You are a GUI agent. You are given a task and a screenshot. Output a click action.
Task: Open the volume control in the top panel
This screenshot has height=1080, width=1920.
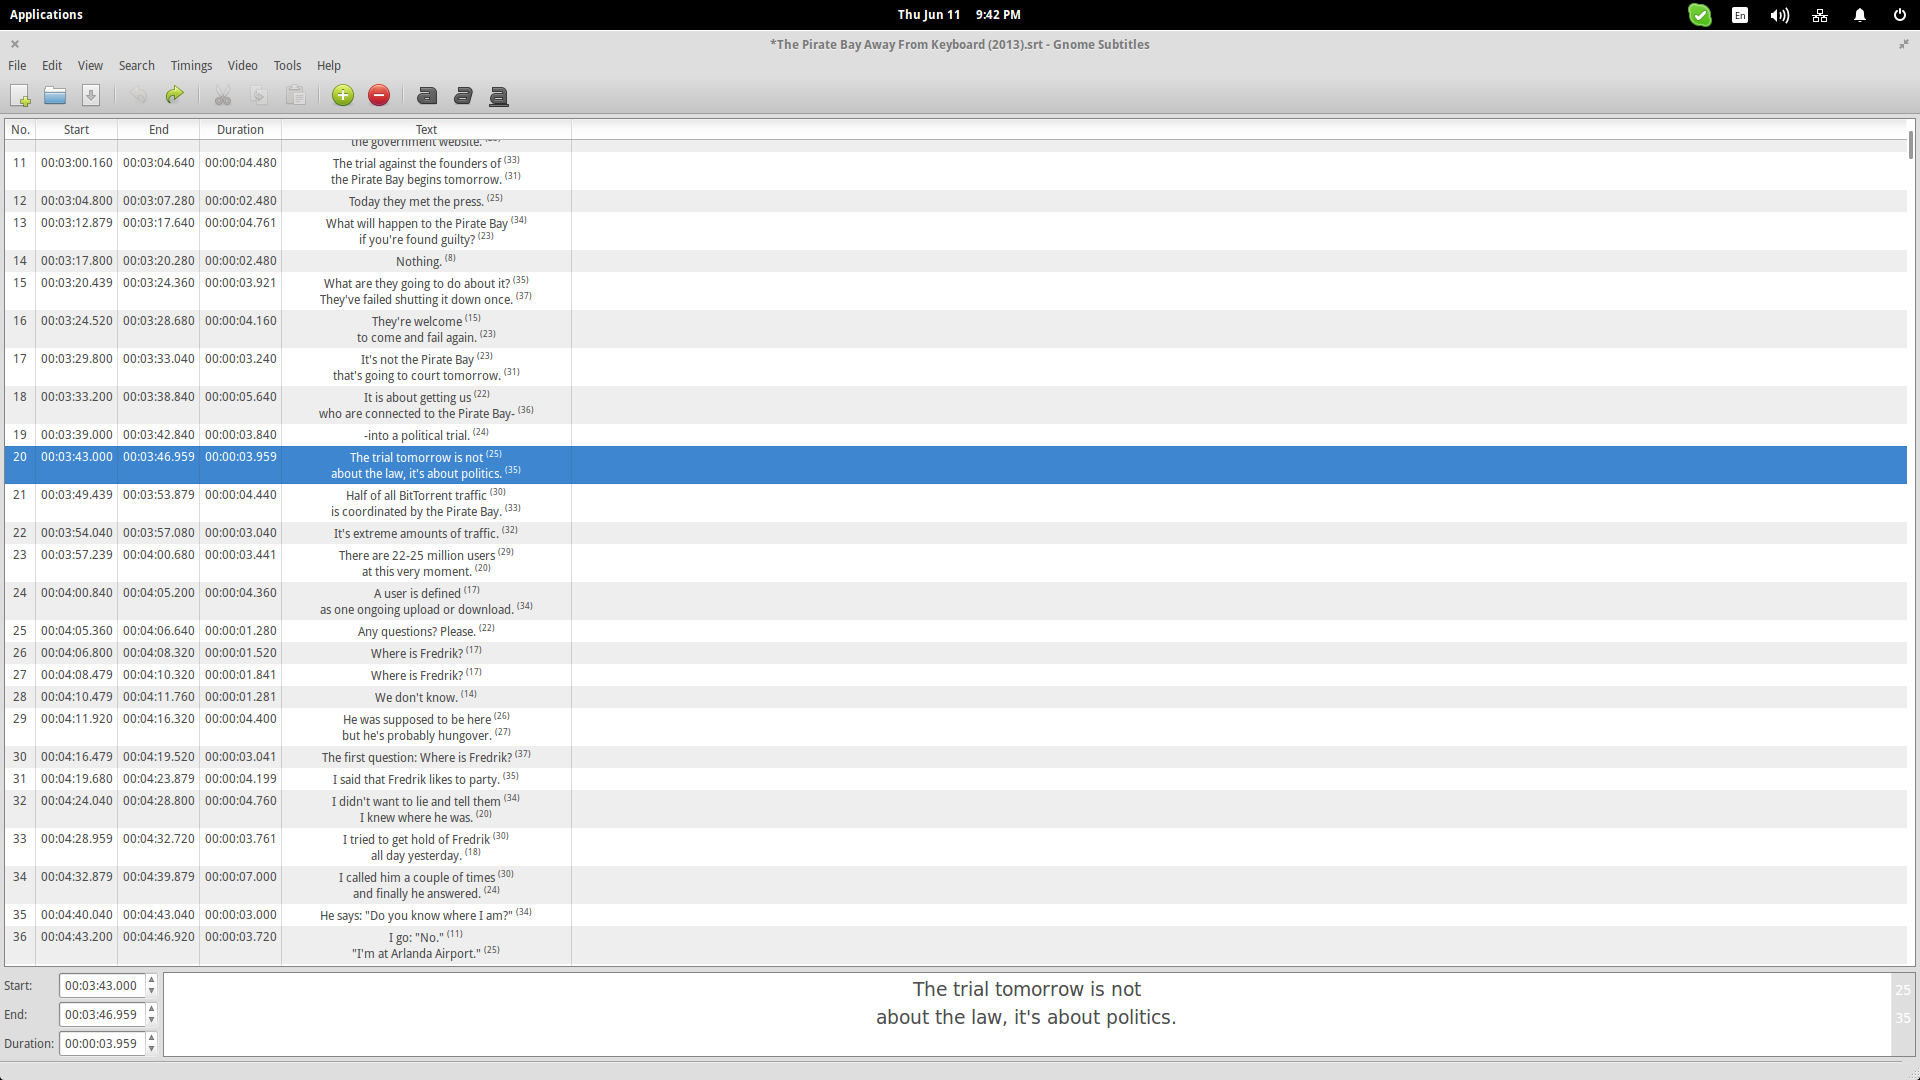point(1780,15)
